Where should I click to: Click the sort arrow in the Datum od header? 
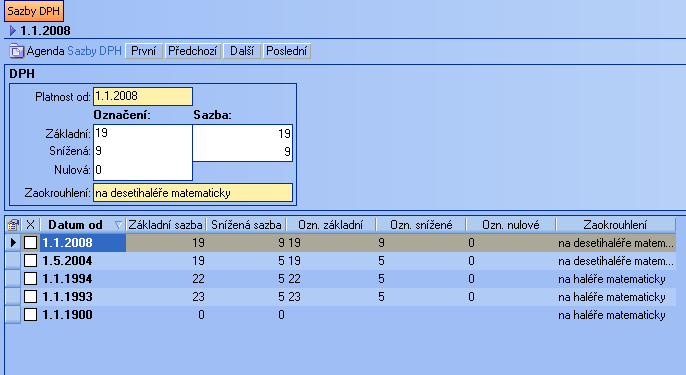118,225
